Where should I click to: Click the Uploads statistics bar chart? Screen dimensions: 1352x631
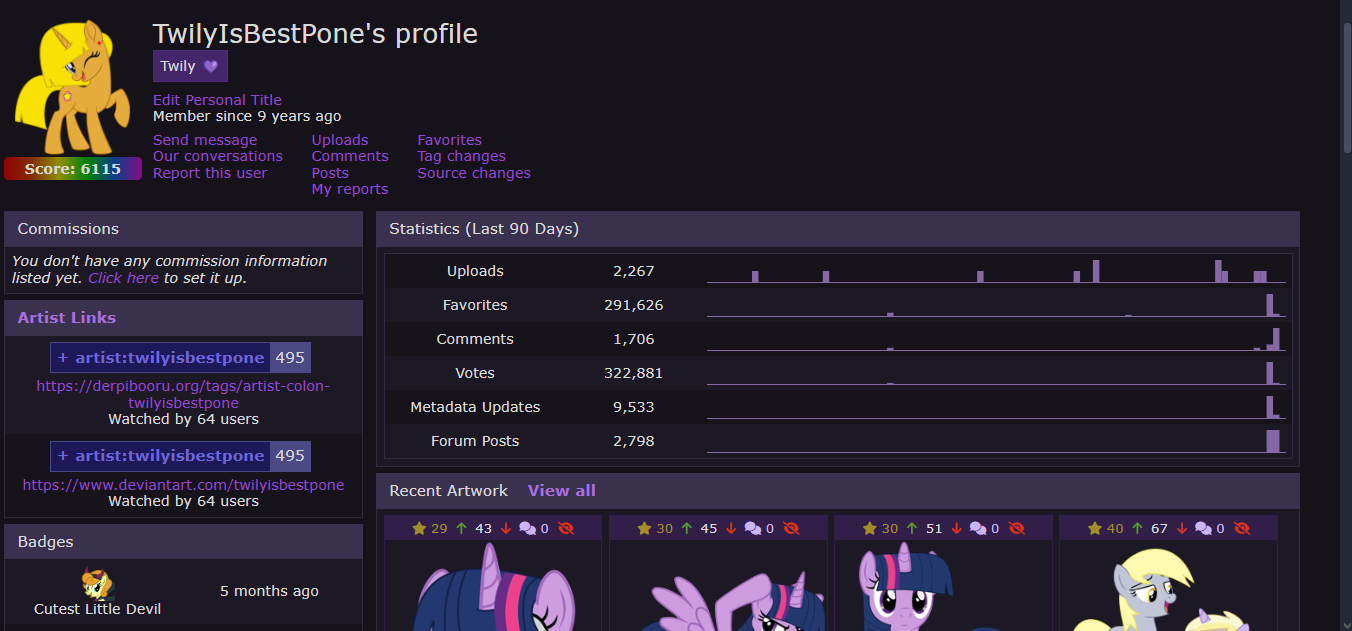[993, 271]
